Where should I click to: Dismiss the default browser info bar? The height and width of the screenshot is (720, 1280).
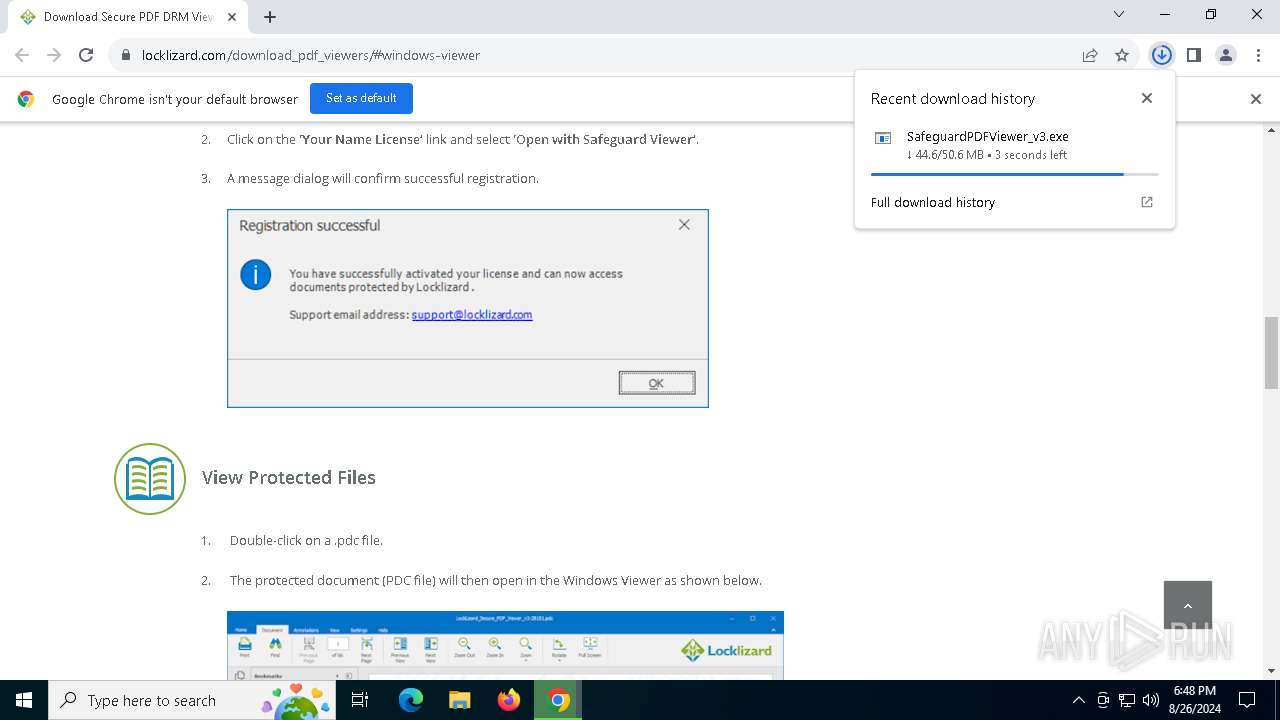[x=1256, y=98]
